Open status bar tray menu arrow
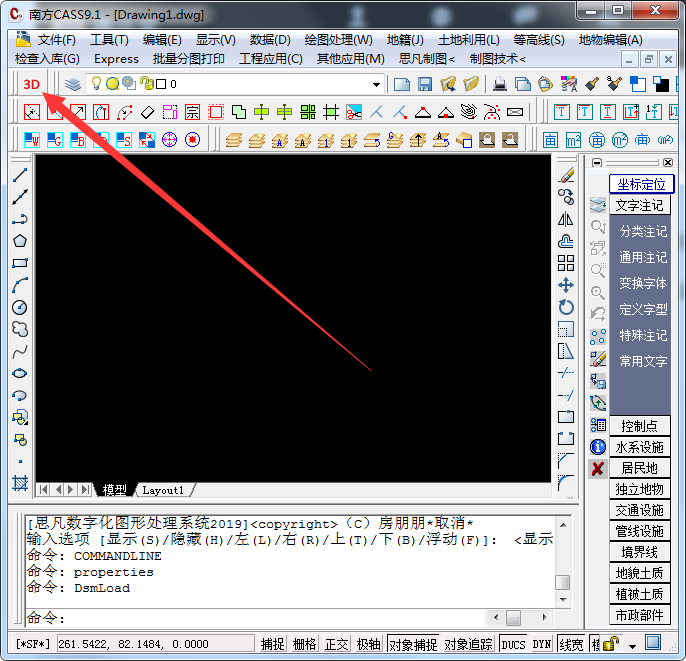Screen dimensions: 686x661 pyautogui.click(x=632, y=646)
